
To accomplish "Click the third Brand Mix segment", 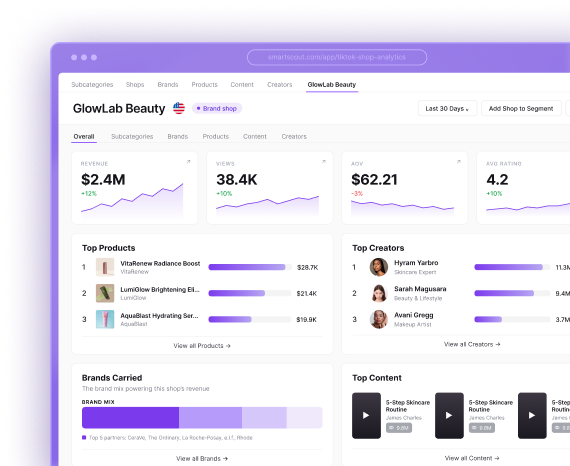I will (264, 418).
